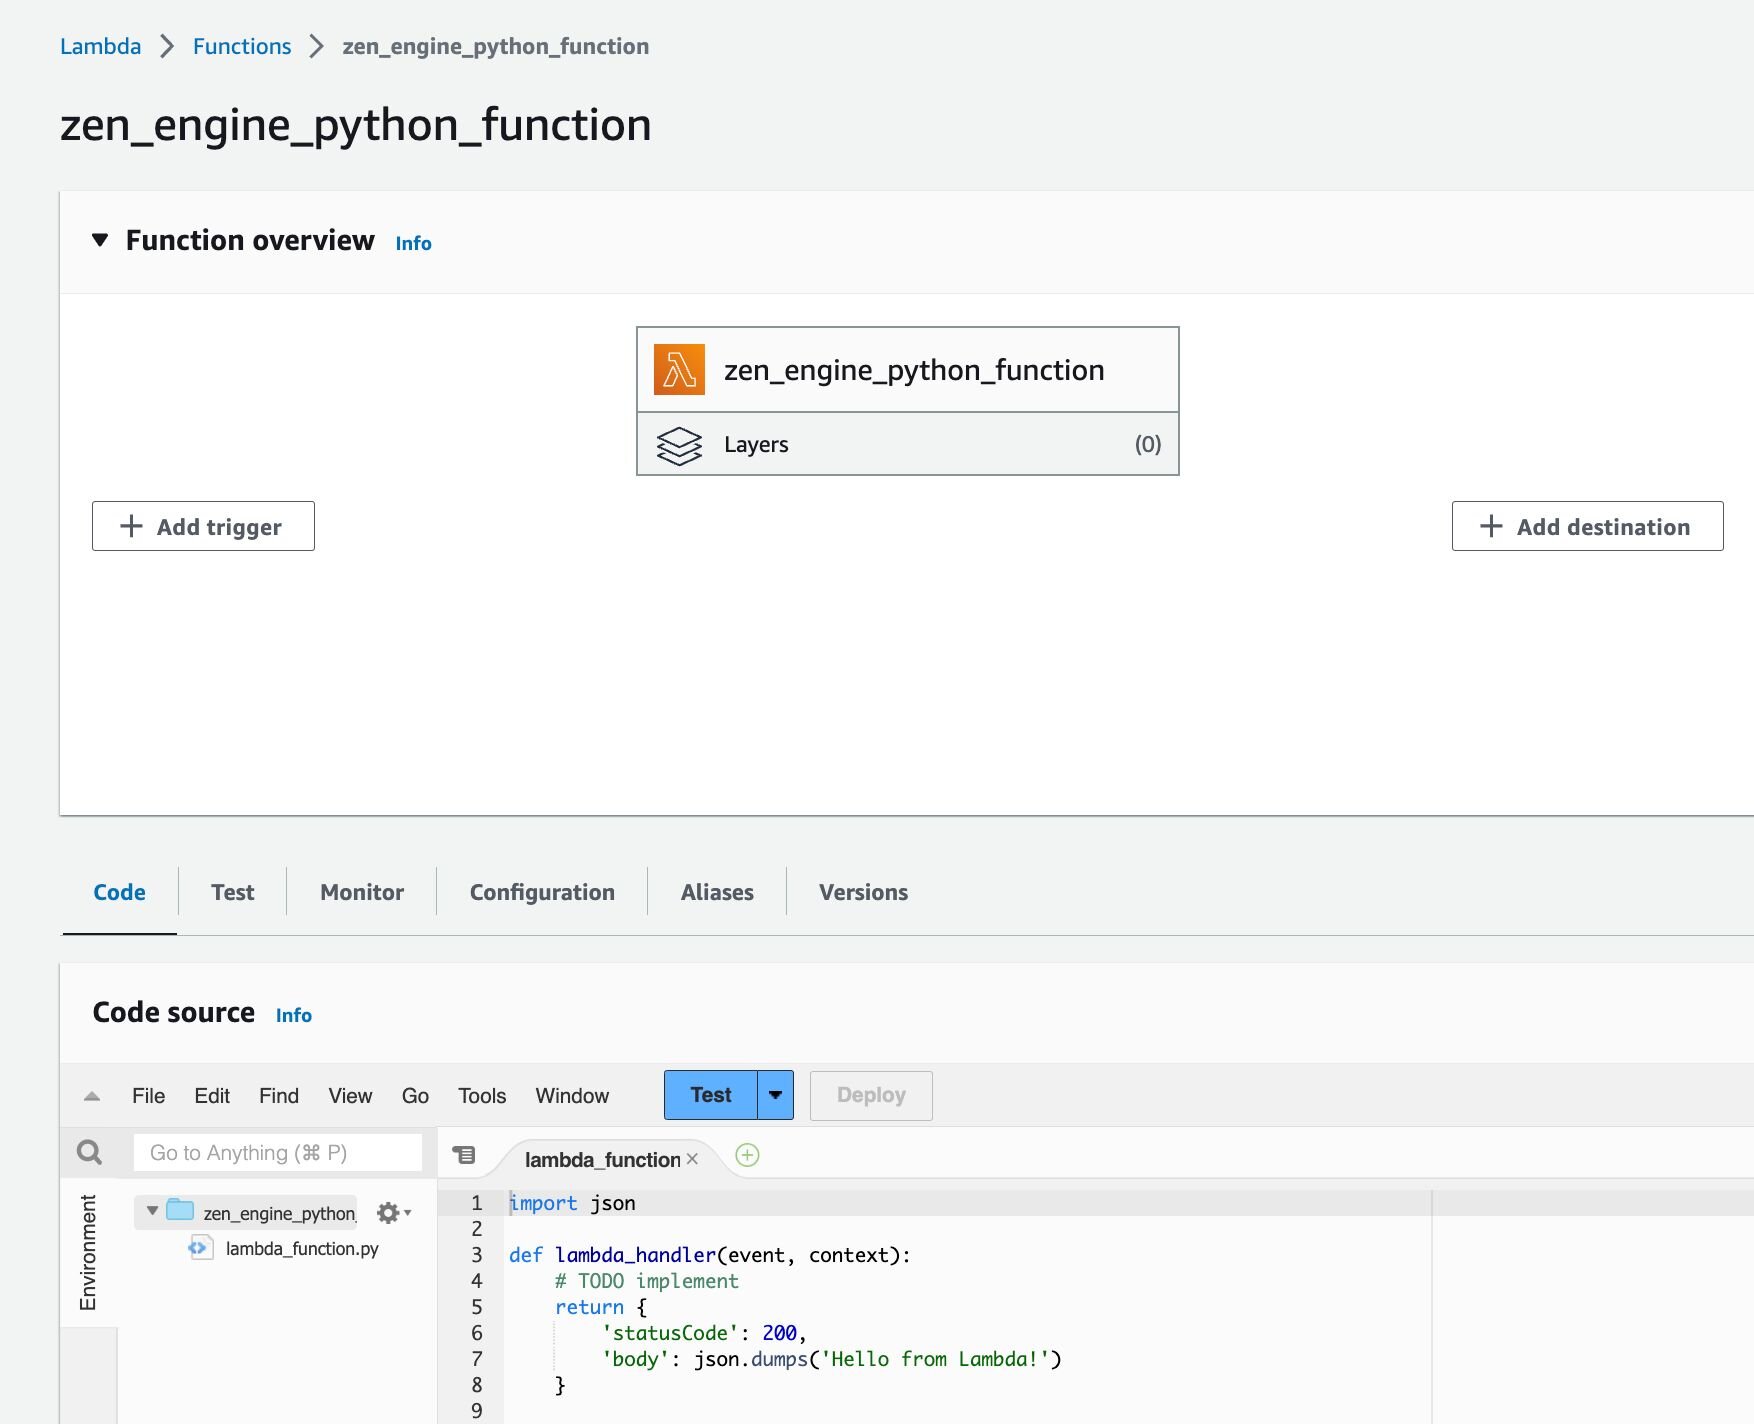Viewport: 1754px width, 1424px height.
Task: Click the Layers stack icon
Action: [679, 445]
